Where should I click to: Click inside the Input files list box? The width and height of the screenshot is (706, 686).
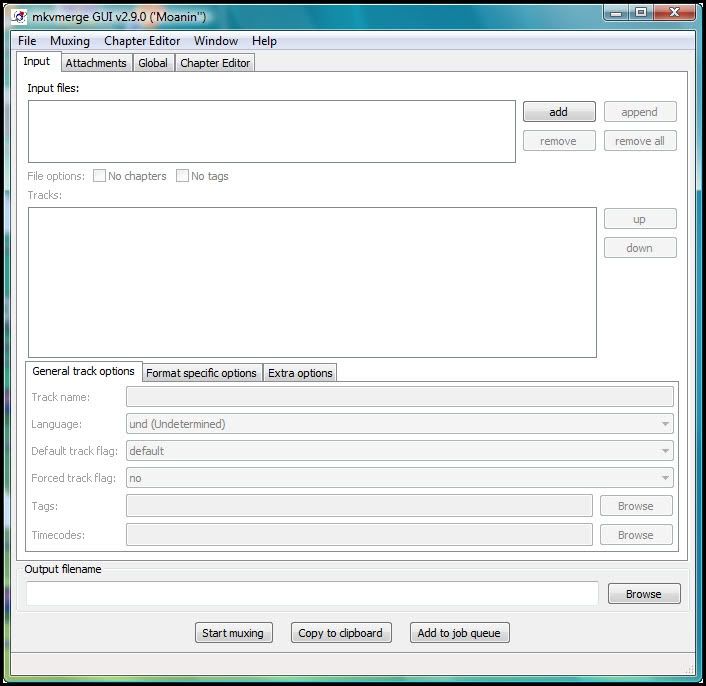(272, 131)
